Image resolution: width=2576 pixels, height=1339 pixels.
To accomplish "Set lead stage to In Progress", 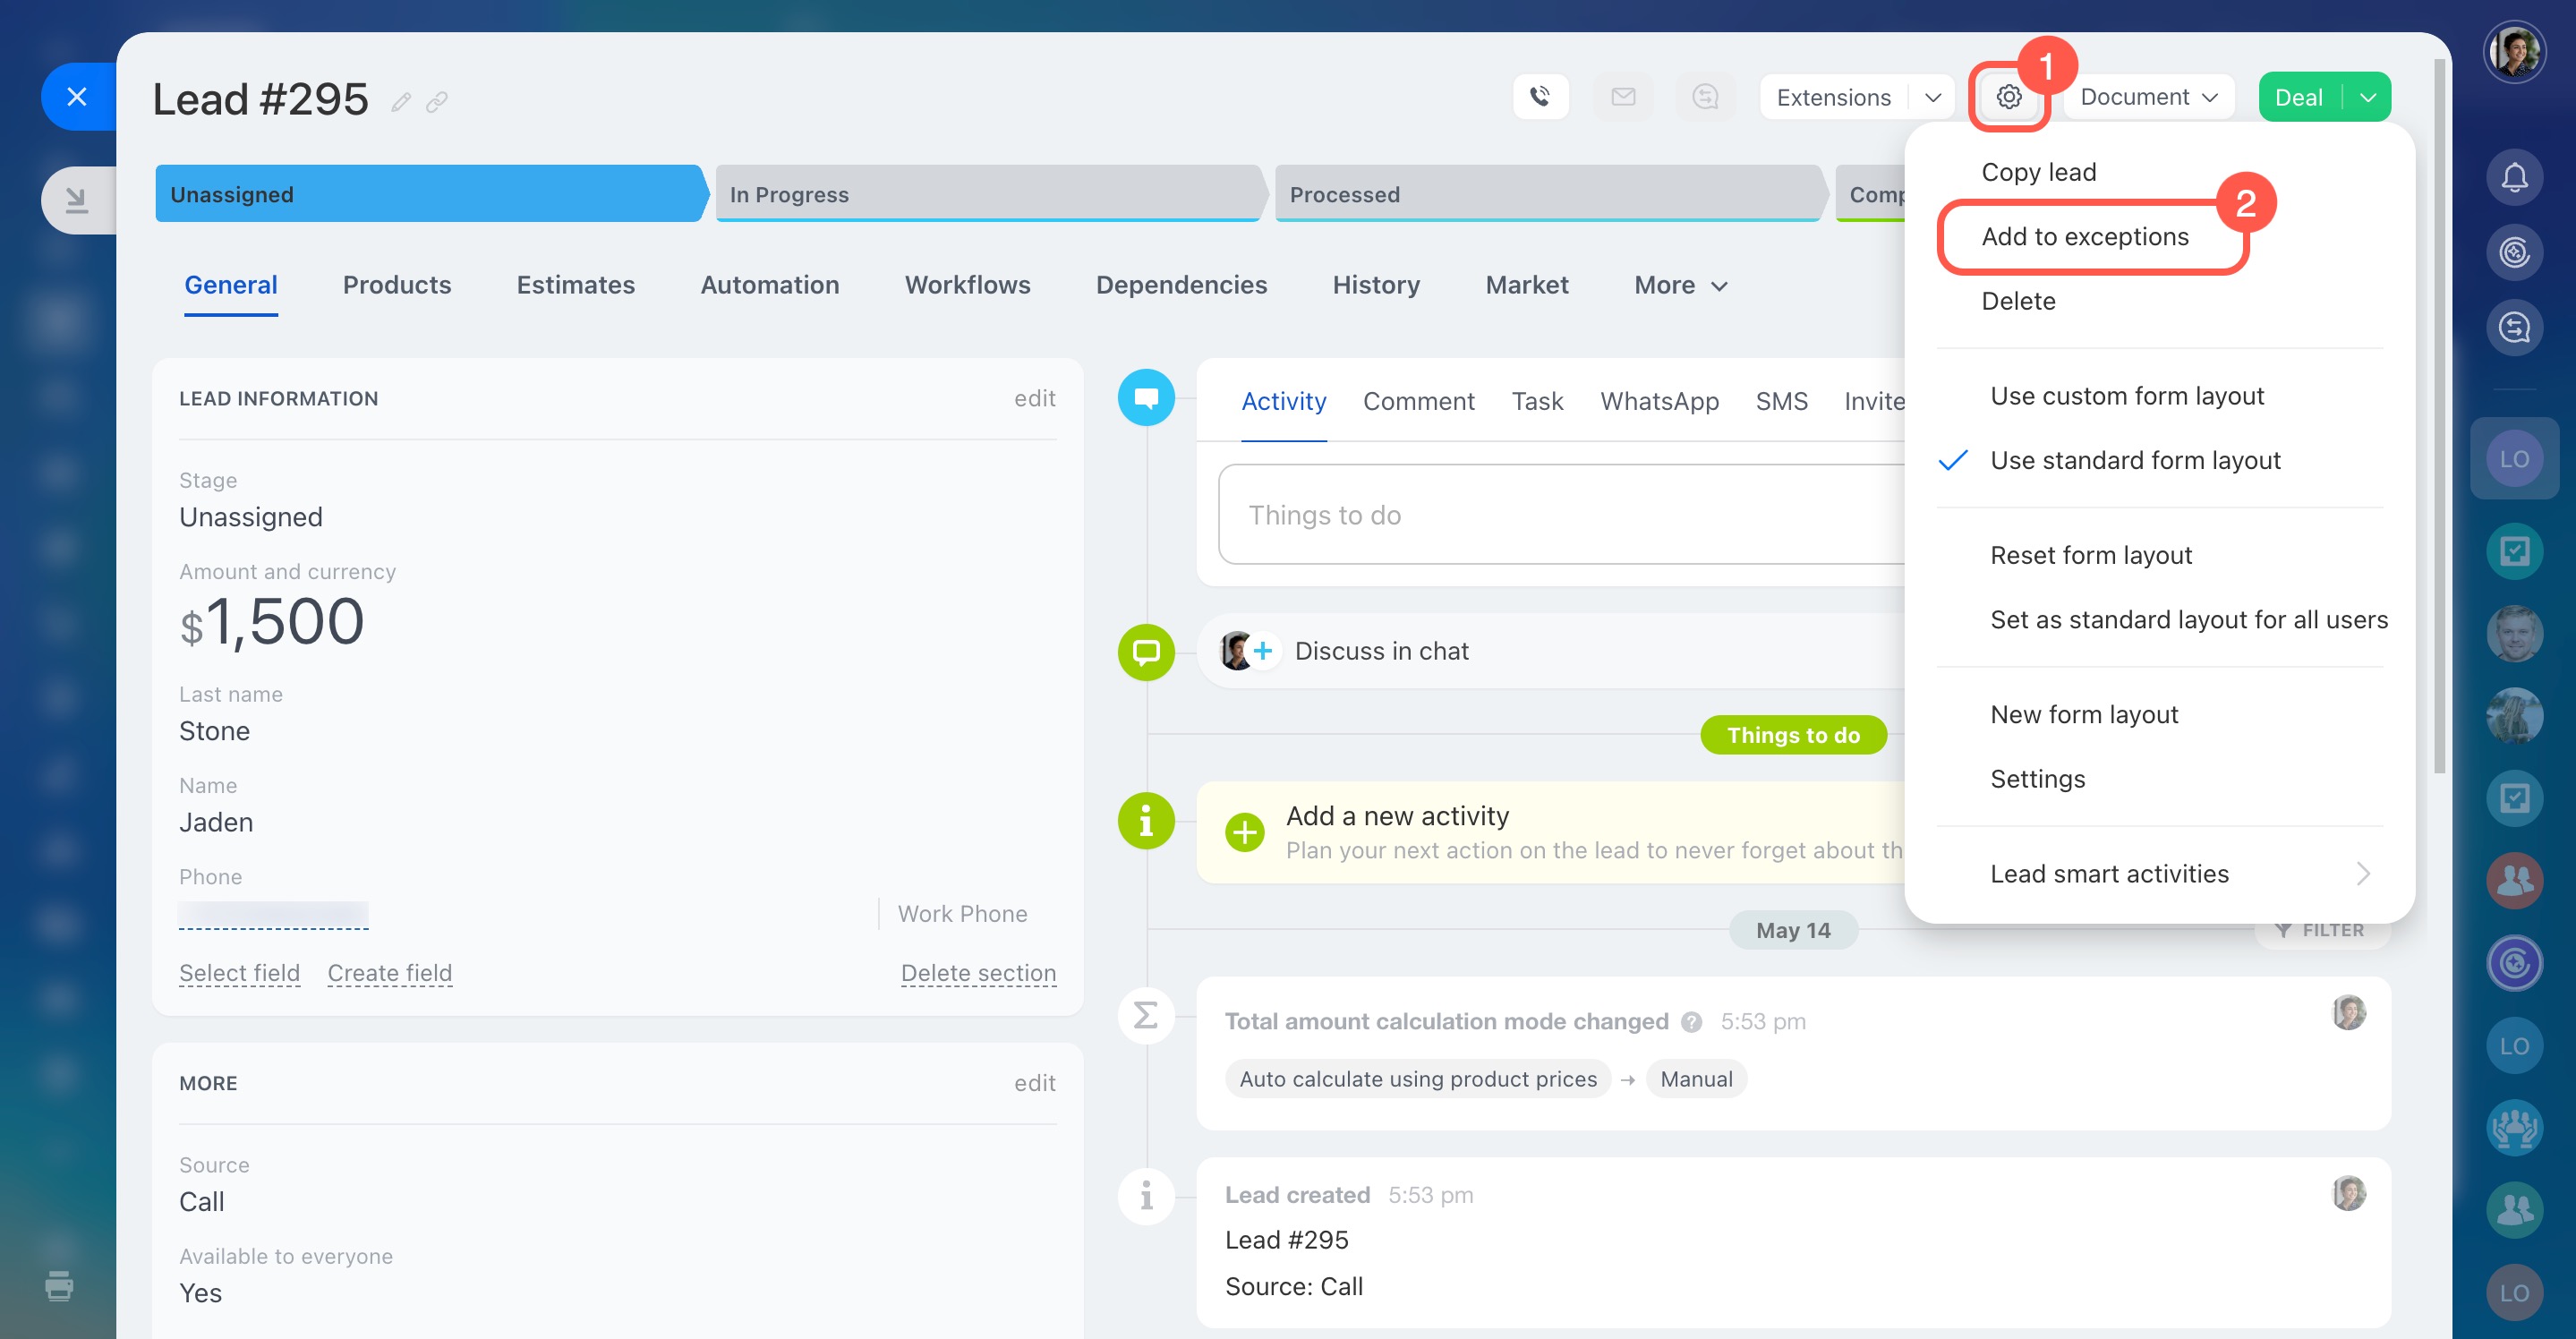I will click(x=985, y=194).
